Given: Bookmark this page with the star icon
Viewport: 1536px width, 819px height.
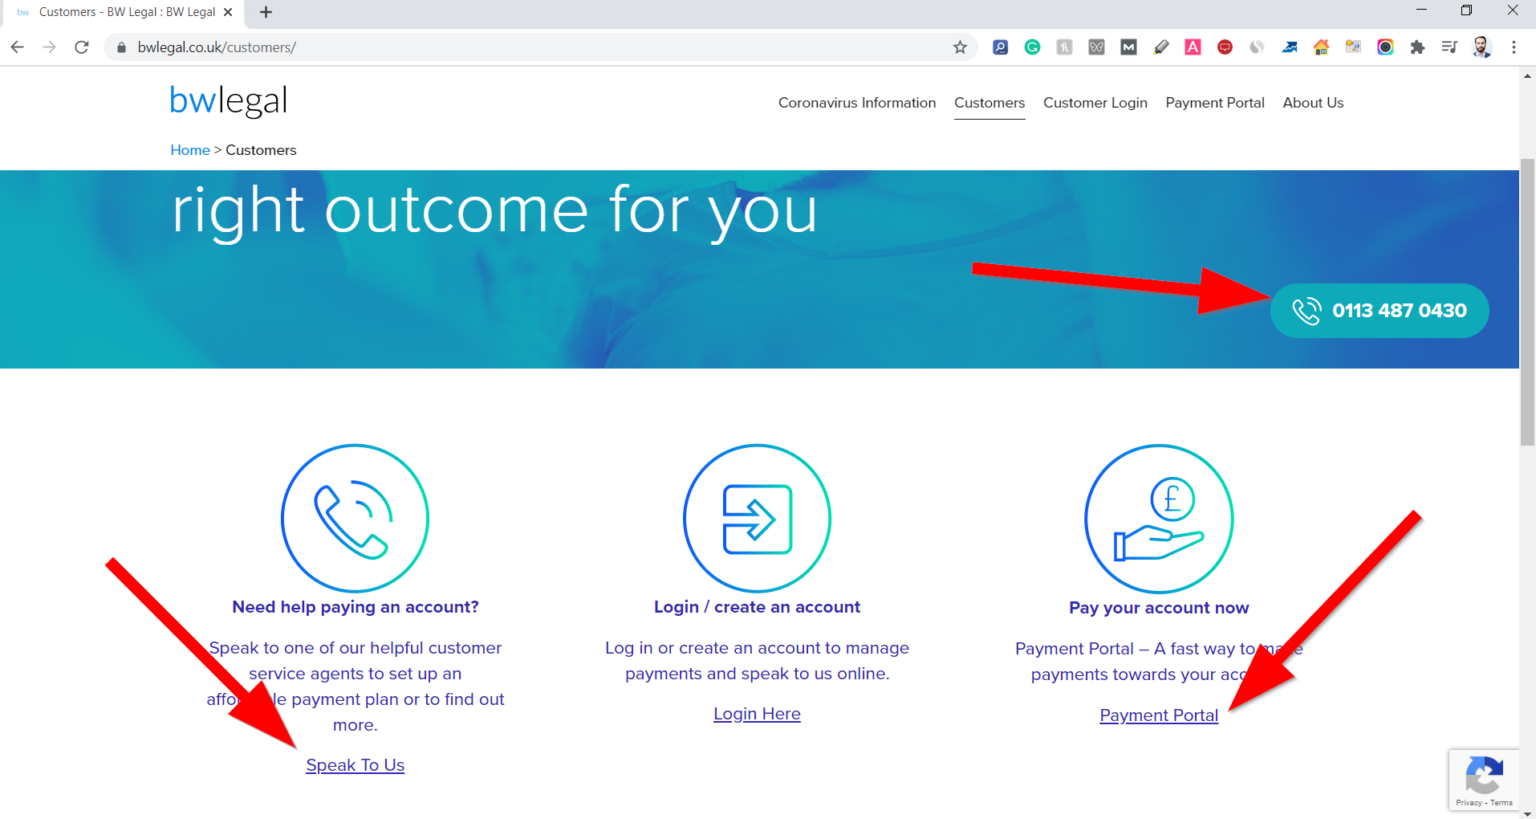Looking at the screenshot, I should point(960,47).
